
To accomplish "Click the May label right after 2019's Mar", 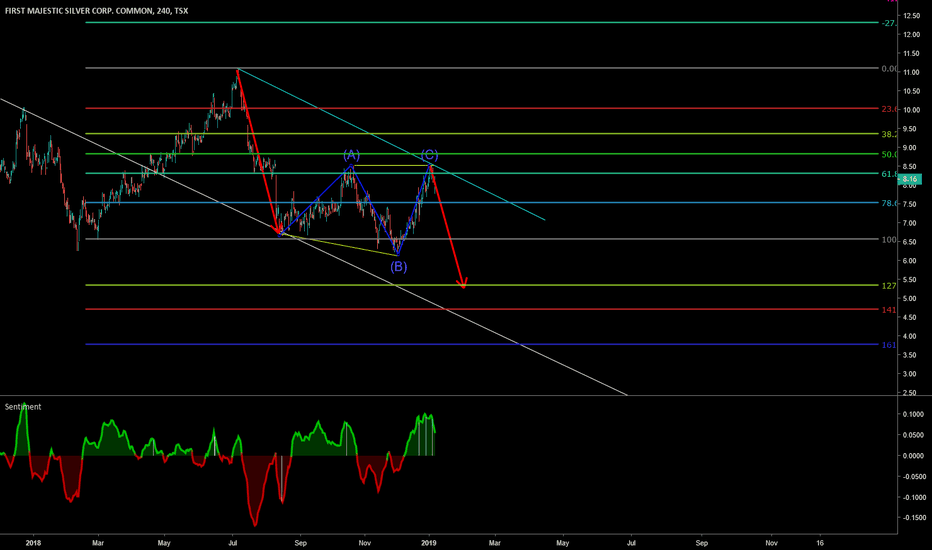I will pyautogui.click(x=562, y=543).
